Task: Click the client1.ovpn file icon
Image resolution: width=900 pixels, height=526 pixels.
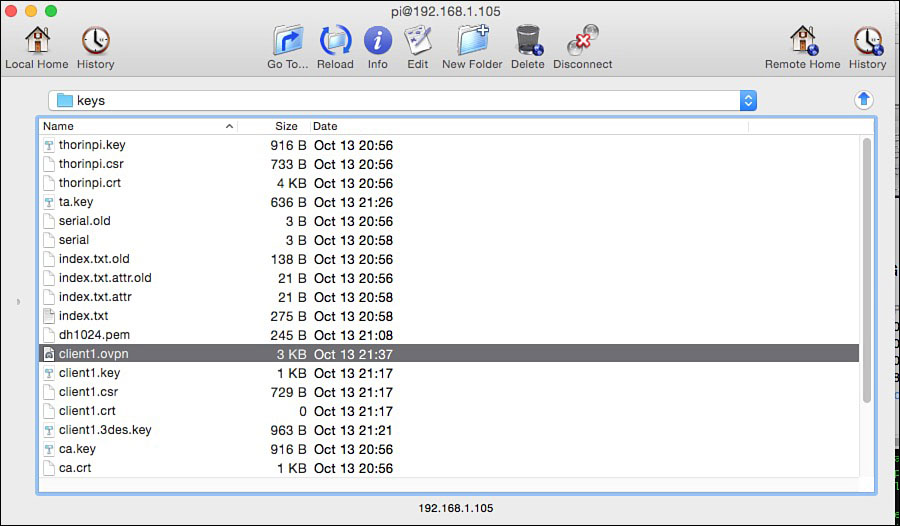Action: point(49,354)
